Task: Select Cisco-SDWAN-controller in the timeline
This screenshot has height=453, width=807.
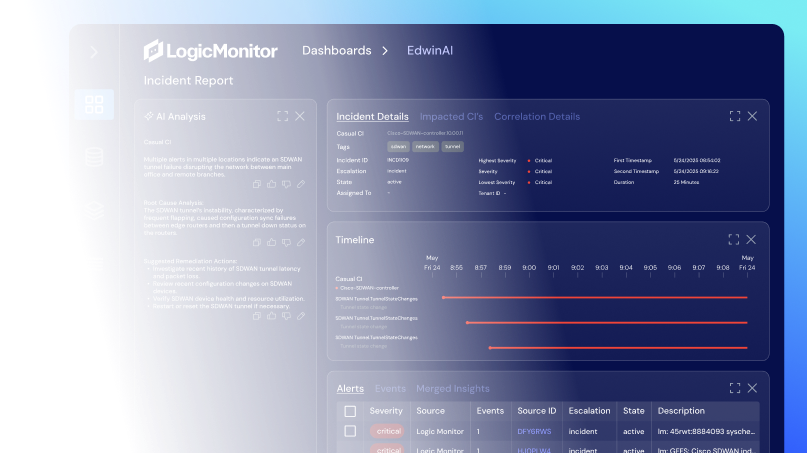Action: click(369, 288)
